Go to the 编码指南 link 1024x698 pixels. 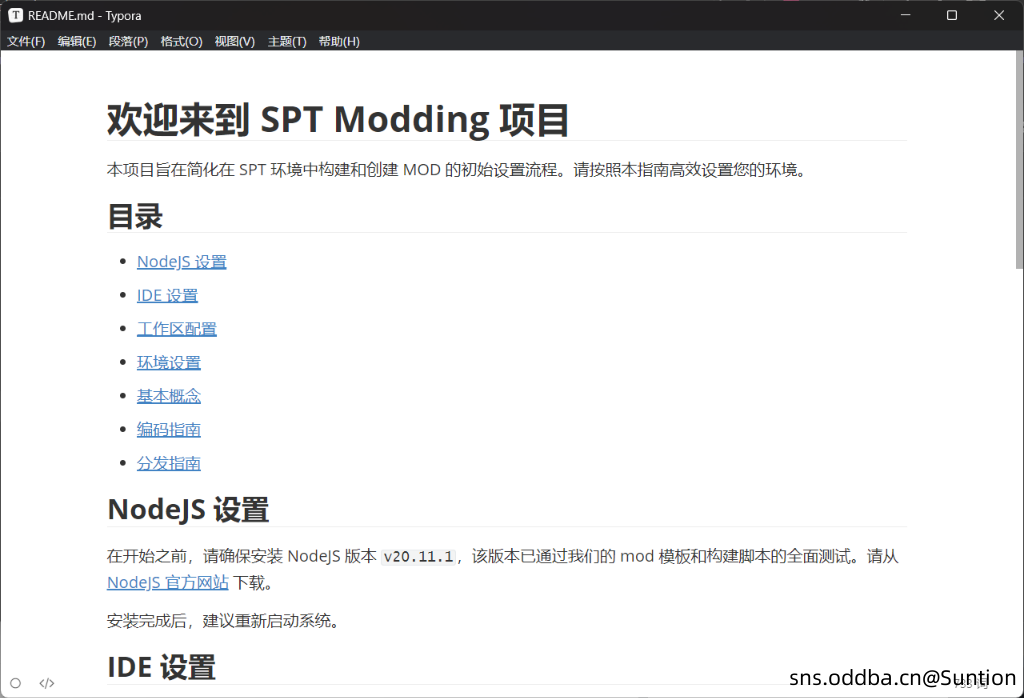pyautogui.click(x=168, y=430)
